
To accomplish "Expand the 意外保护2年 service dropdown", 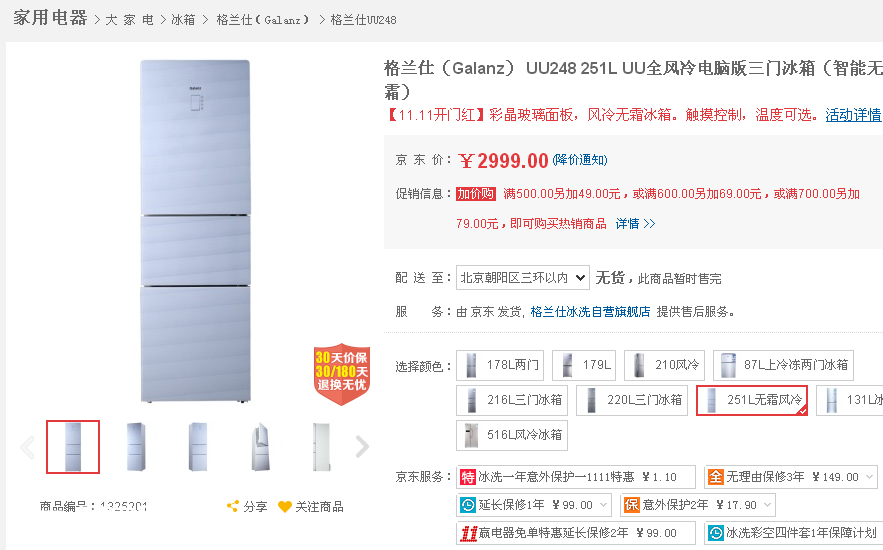I will click(698, 505).
